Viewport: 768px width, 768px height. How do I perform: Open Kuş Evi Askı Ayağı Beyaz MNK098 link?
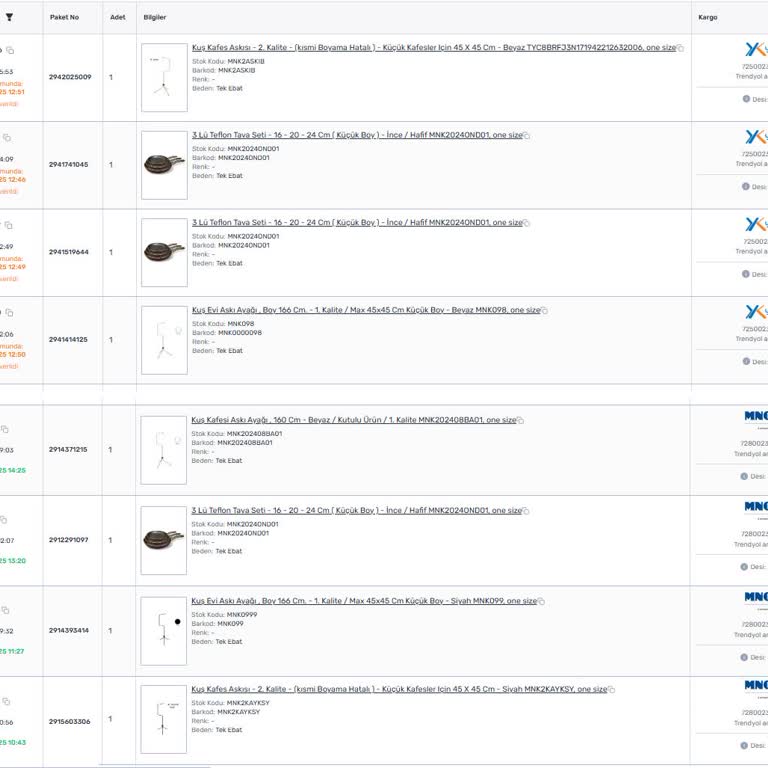(366, 310)
